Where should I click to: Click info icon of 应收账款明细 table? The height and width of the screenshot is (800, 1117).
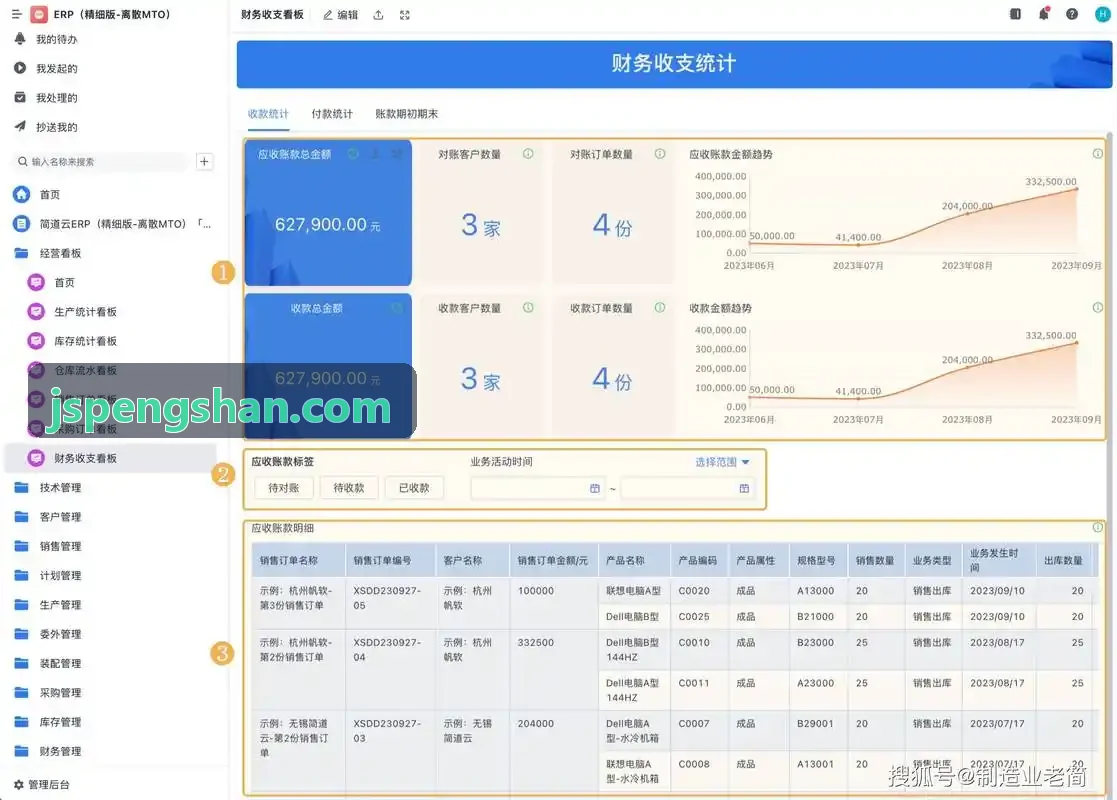tap(1098, 528)
